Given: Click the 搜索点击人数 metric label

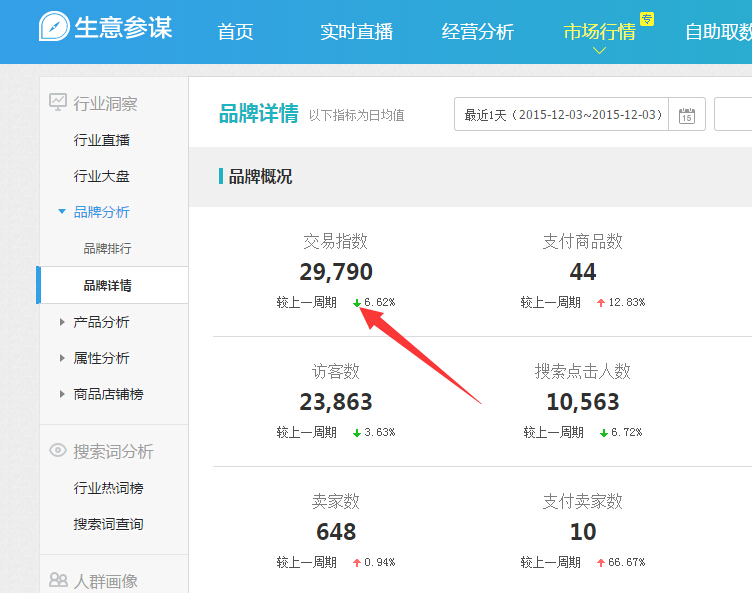Looking at the screenshot, I should pyautogui.click(x=583, y=371).
